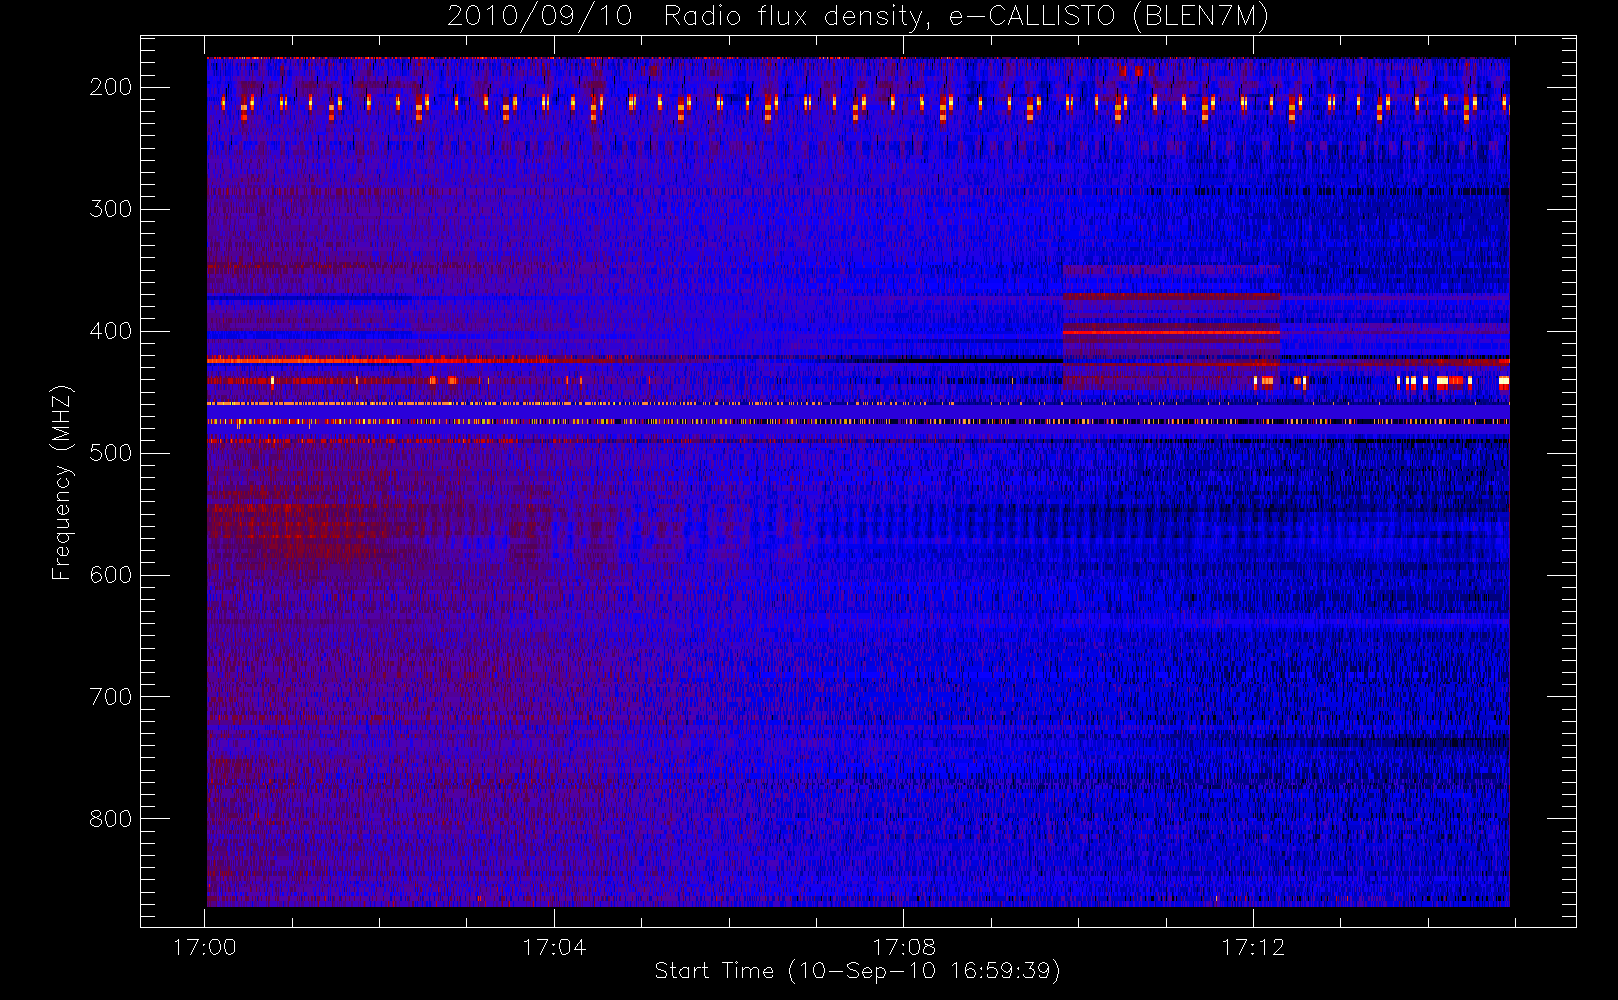Screen dimensions: 1618x1000
Task: Click the 600 frequency tick label
Action: tap(111, 575)
